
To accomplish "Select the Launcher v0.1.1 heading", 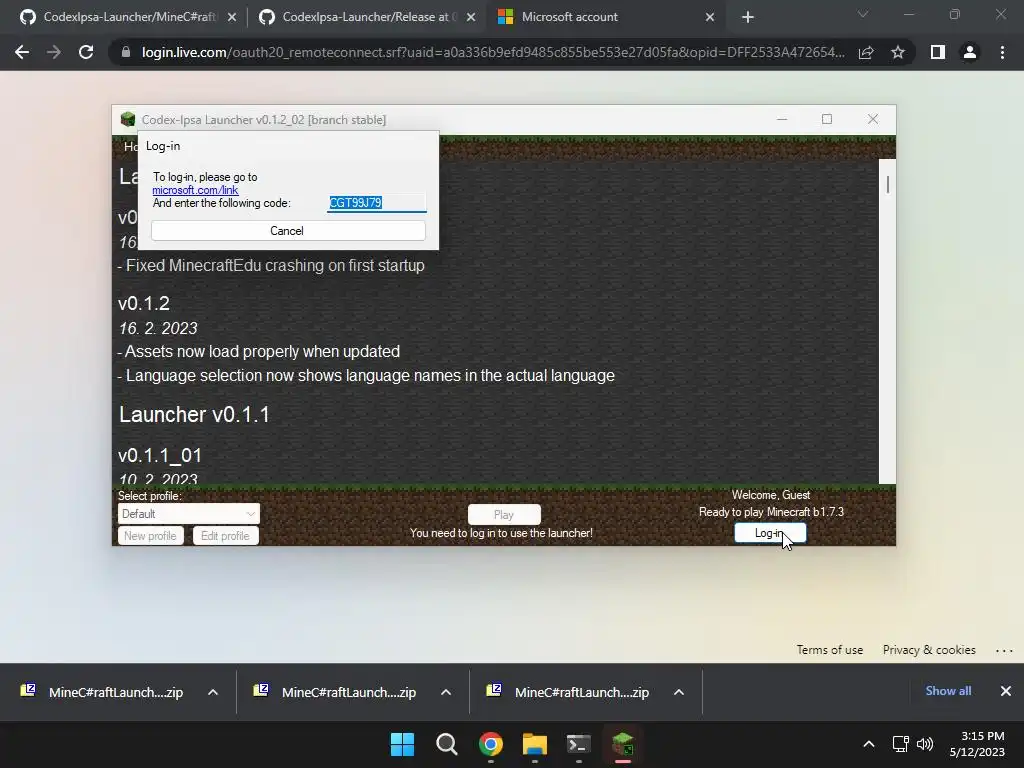I will [x=194, y=415].
